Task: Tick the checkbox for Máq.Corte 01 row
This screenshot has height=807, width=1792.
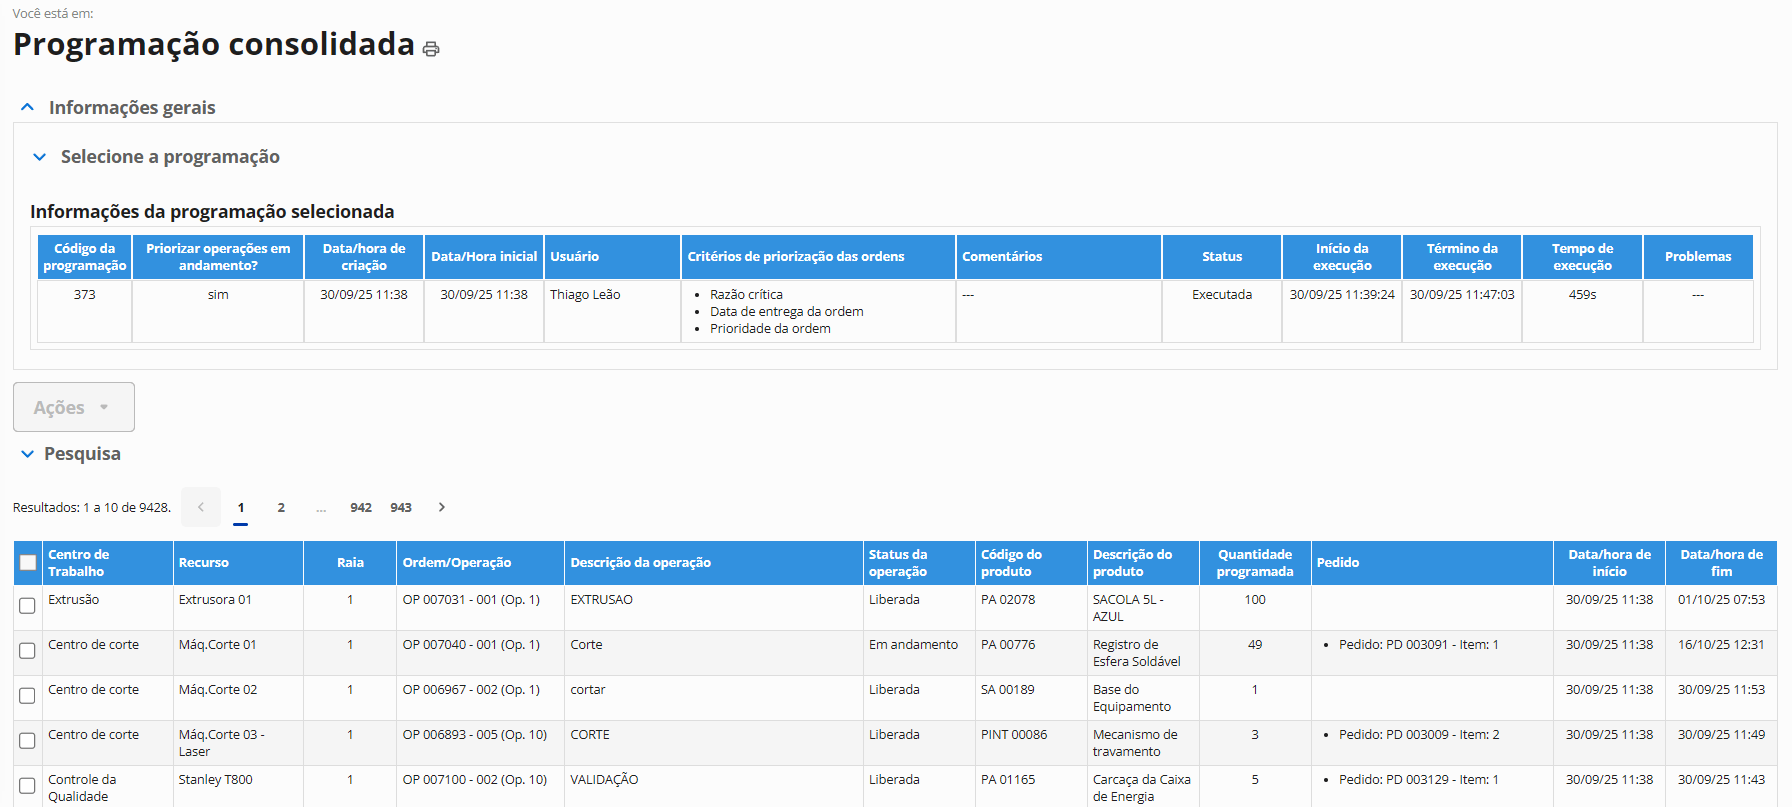Action: 28,651
